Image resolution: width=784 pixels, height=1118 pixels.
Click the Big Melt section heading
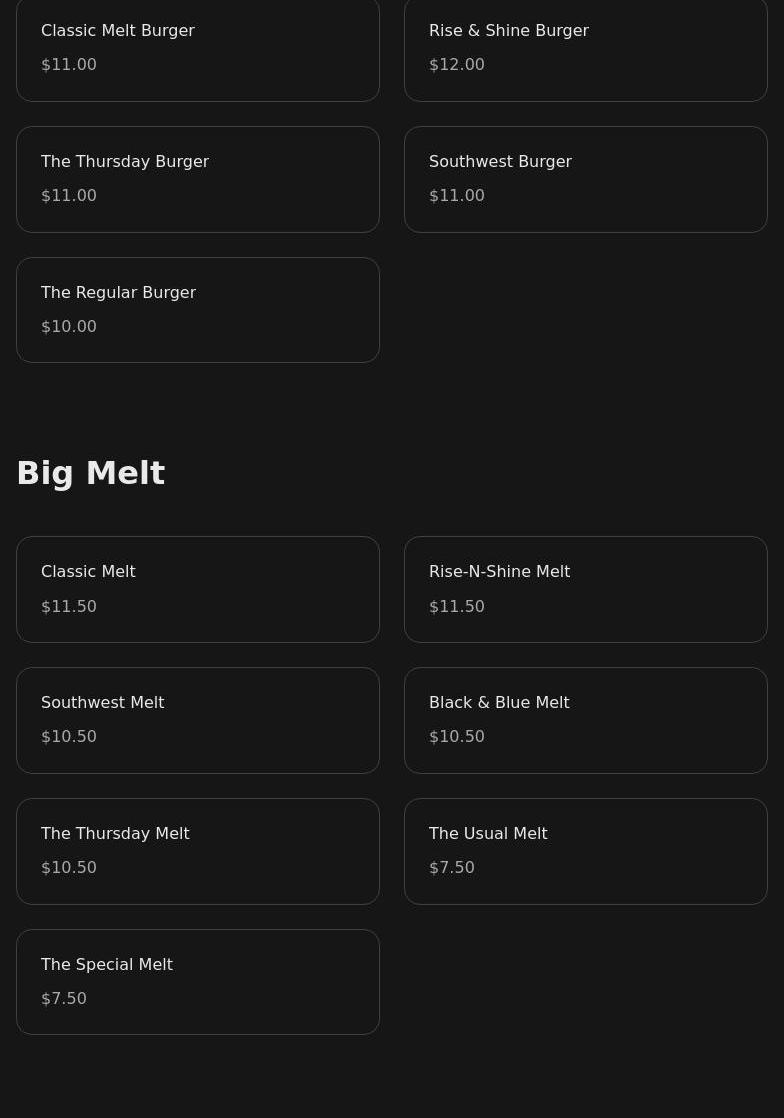[91, 473]
